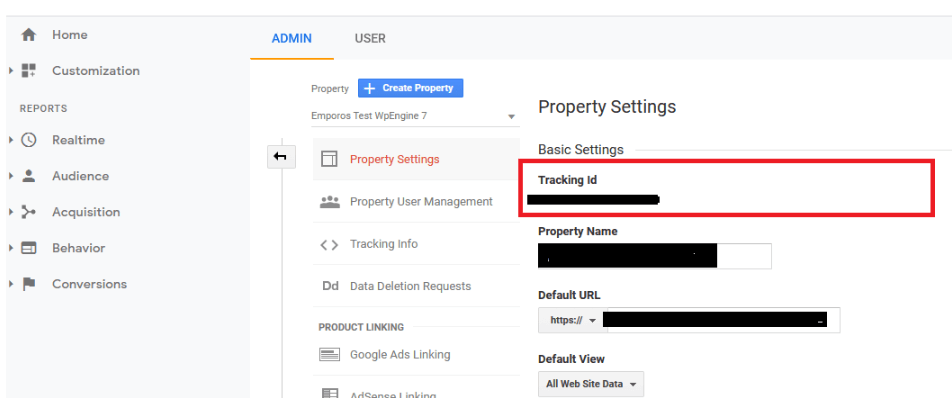Open the Customization dashboard icon
This screenshot has height=398, width=952.
29,70
